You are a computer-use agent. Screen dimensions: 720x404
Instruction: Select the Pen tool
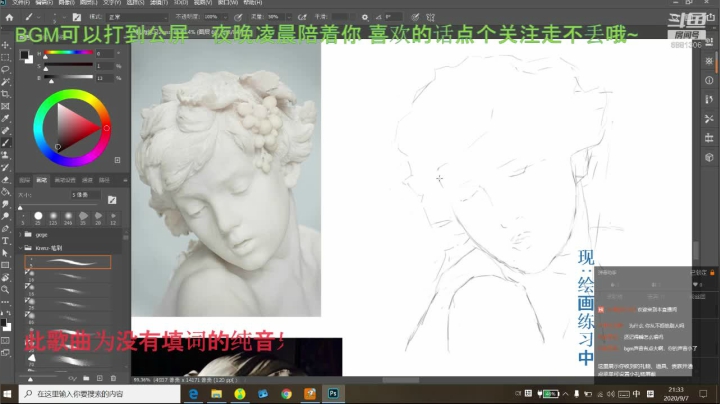(6, 228)
